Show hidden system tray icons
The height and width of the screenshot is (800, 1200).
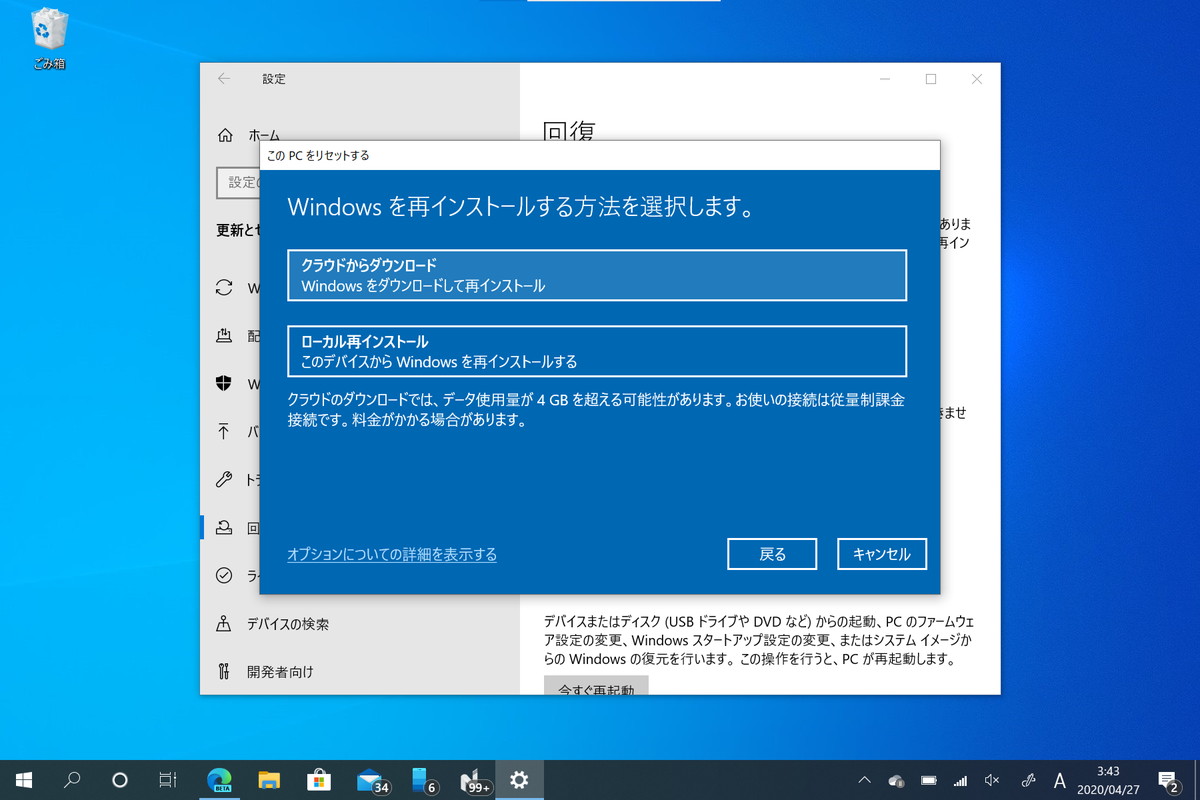[865, 780]
